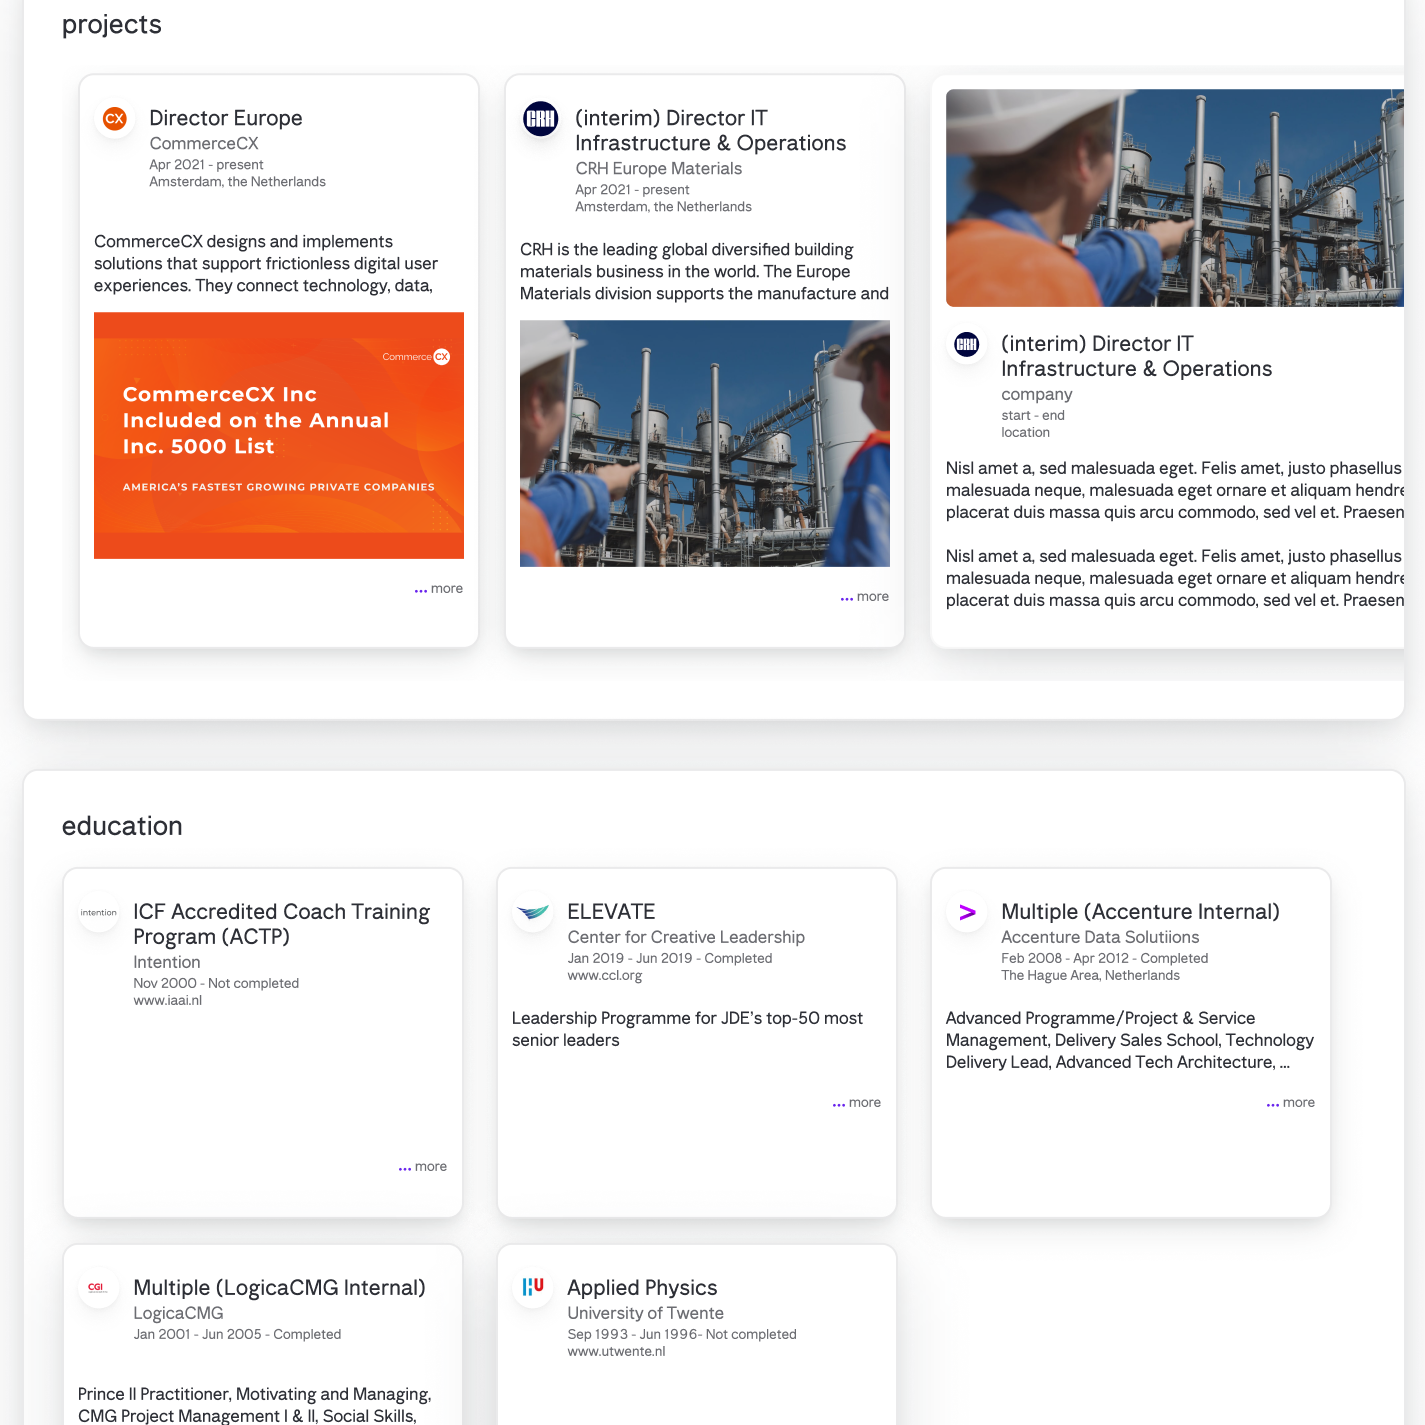Visit the www.ccl.org link
The height and width of the screenshot is (1425, 1425).
click(605, 976)
